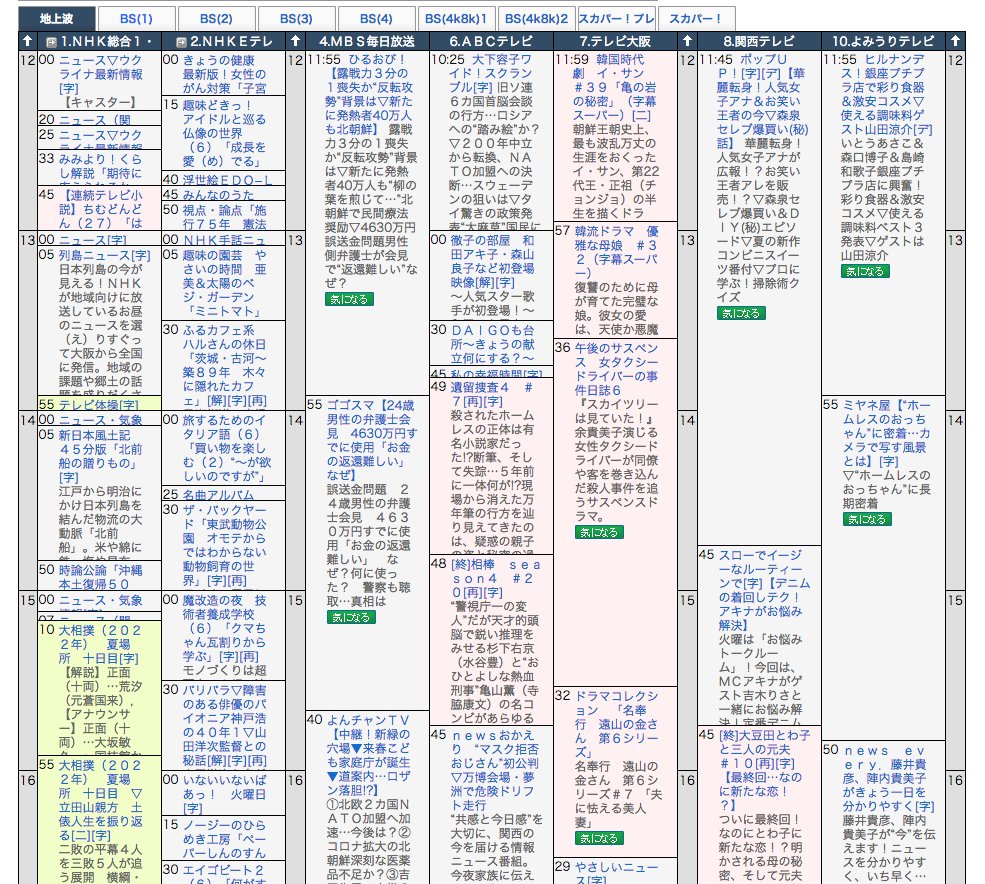The height and width of the screenshot is (884, 985).
Task: Open 相棒 season4 #20 link
Action: pos(495,579)
